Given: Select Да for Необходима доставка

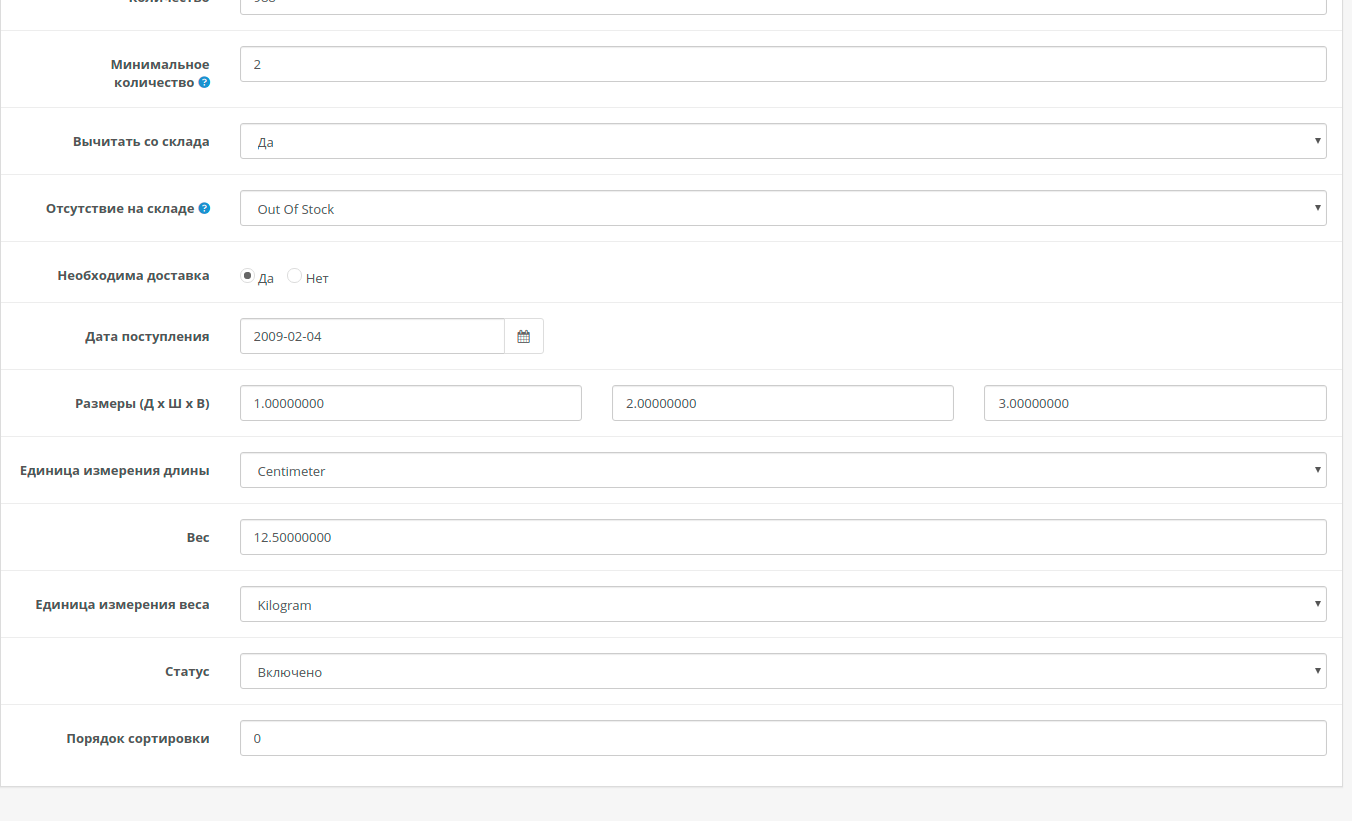Looking at the screenshot, I should 248,276.
